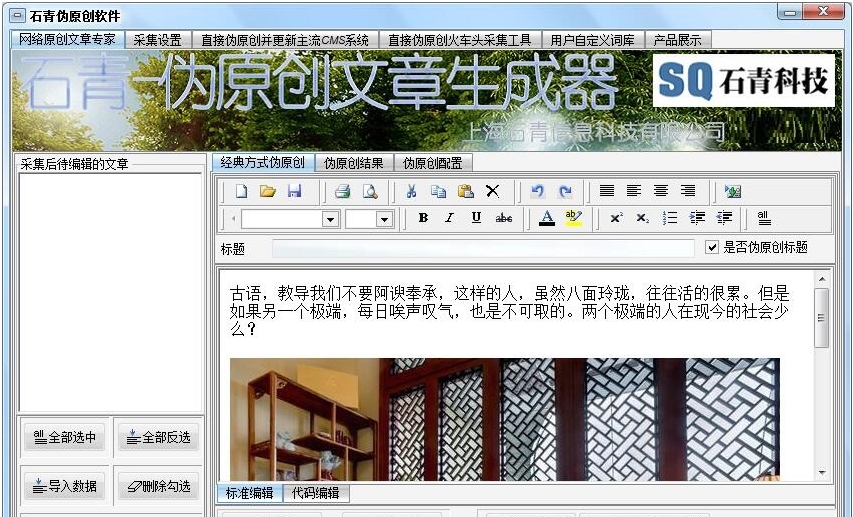Image resolution: width=853 pixels, height=517 pixels.
Task: Open the 用户自定义词库 tab
Action: point(592,40)
